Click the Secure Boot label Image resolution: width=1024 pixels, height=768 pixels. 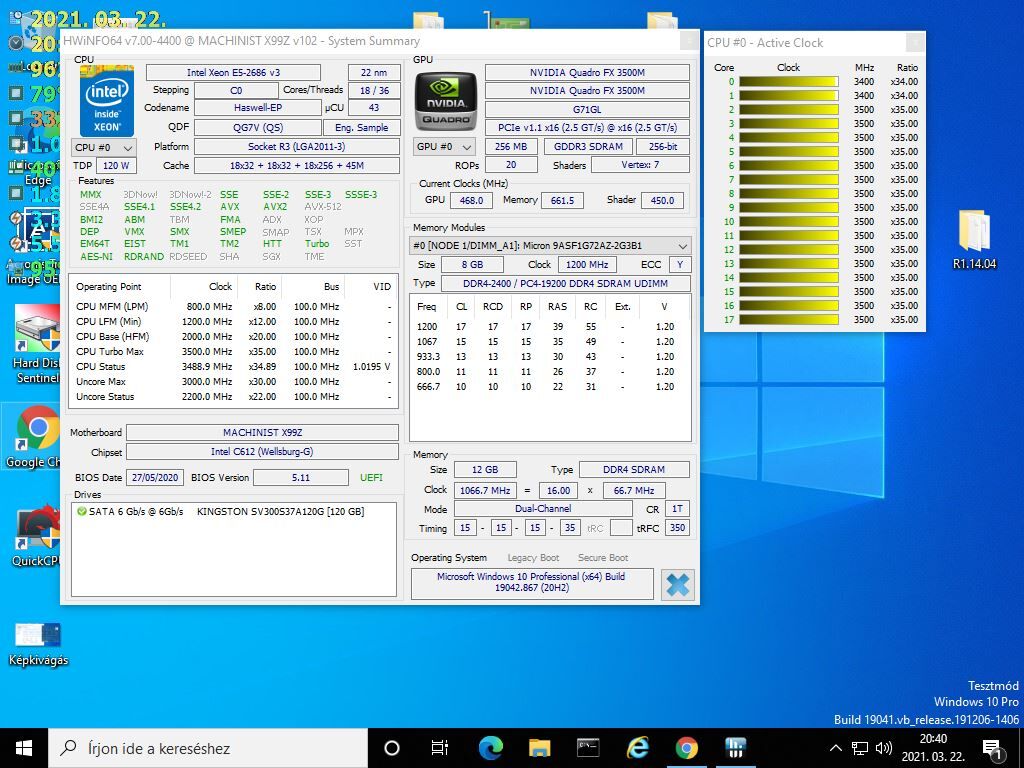[603, 558]
